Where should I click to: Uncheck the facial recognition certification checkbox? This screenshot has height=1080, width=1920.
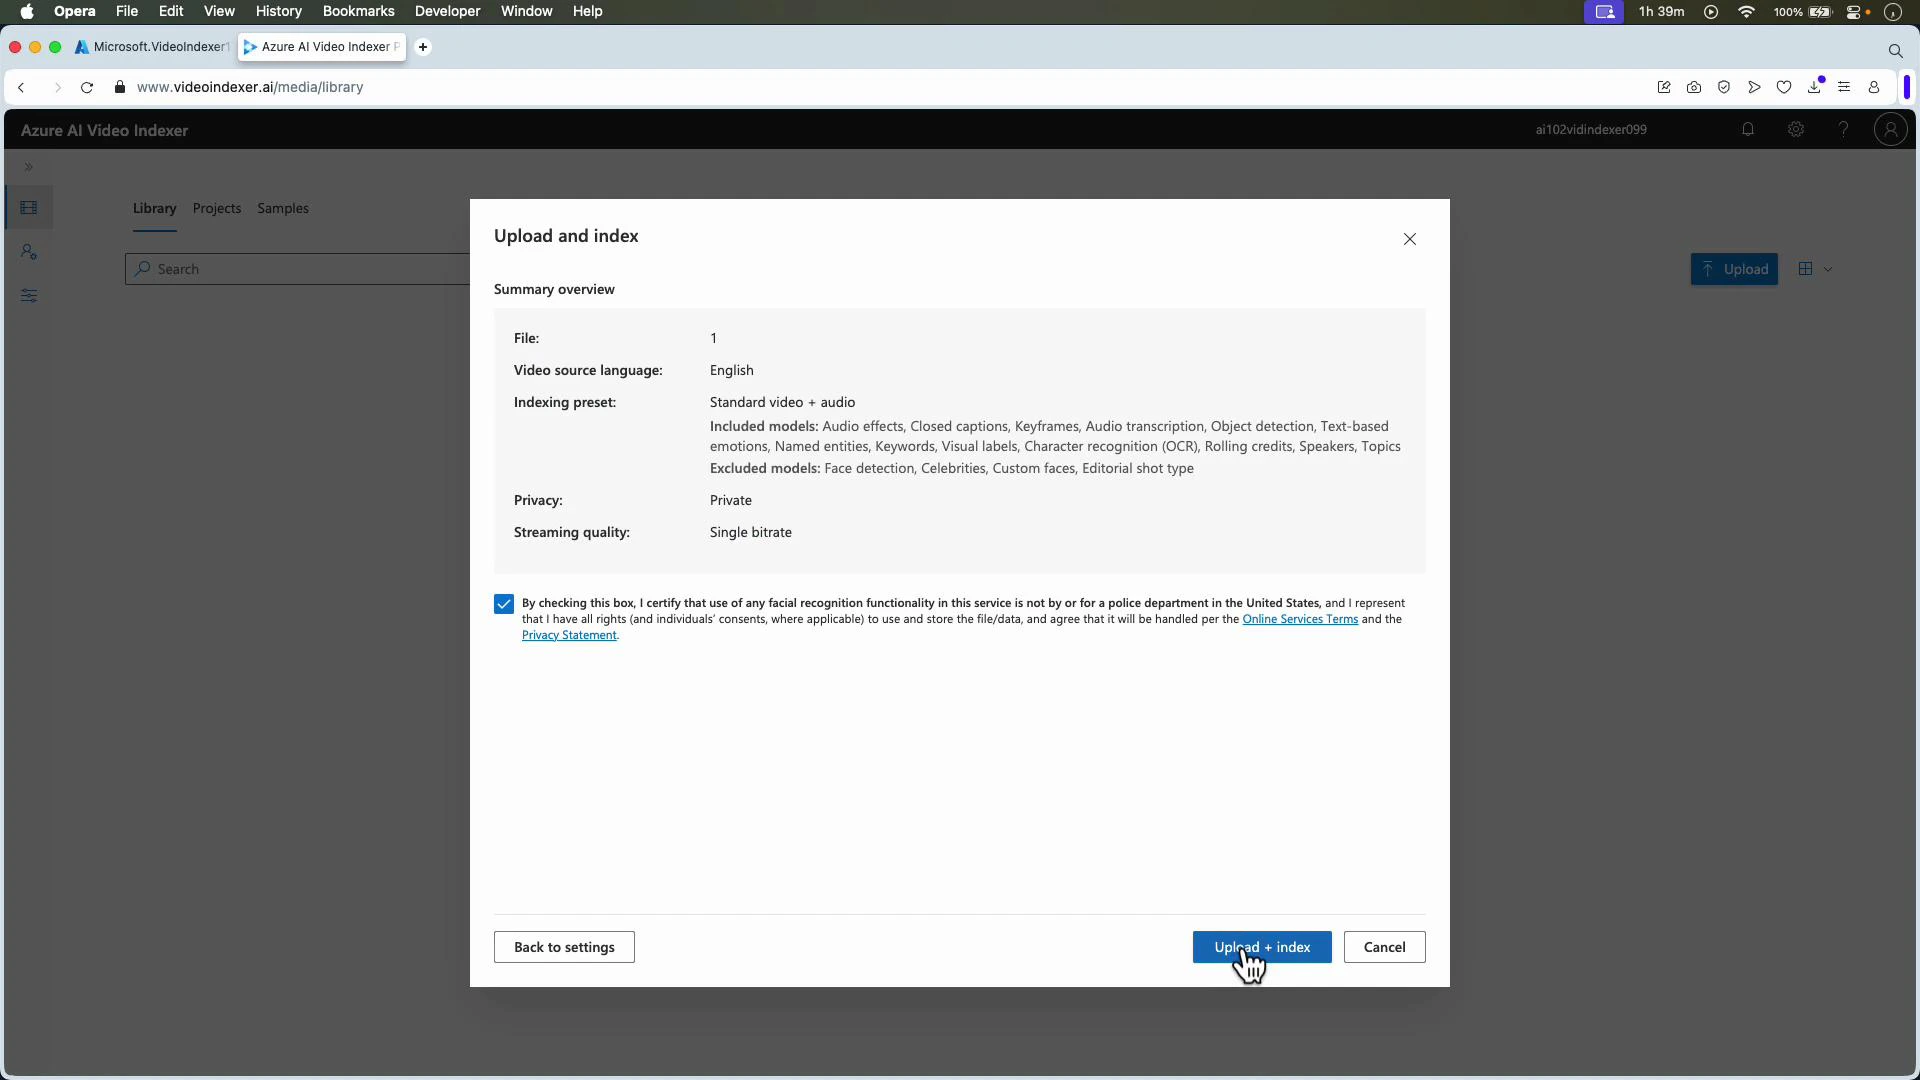click(x=503, y=603)
